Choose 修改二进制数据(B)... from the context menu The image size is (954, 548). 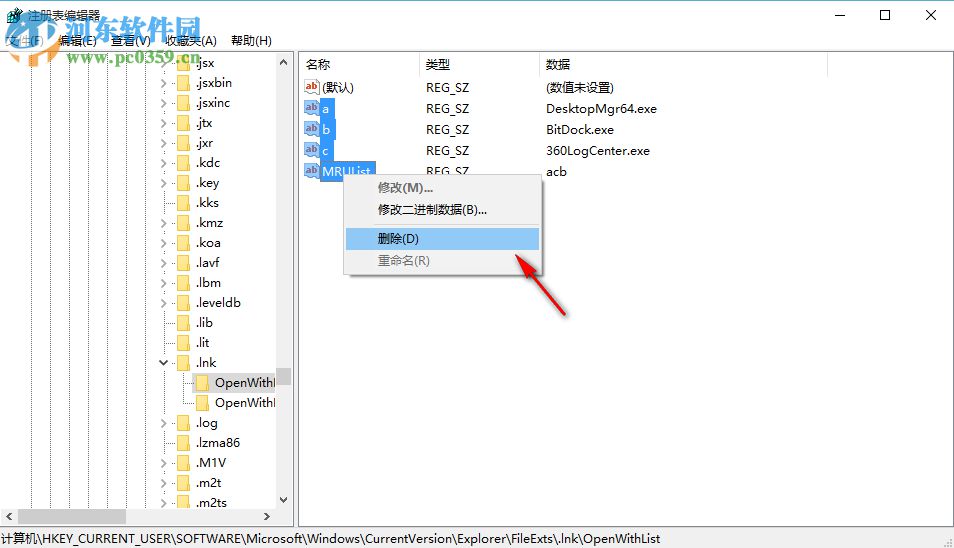pyautogui.click(x=442, y=210)
